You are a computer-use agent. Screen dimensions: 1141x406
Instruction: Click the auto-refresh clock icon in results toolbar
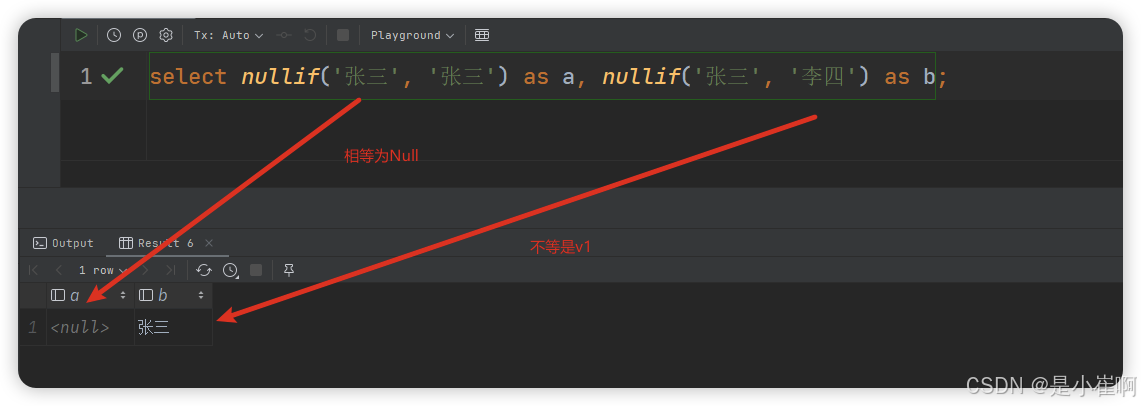[230, 270]
